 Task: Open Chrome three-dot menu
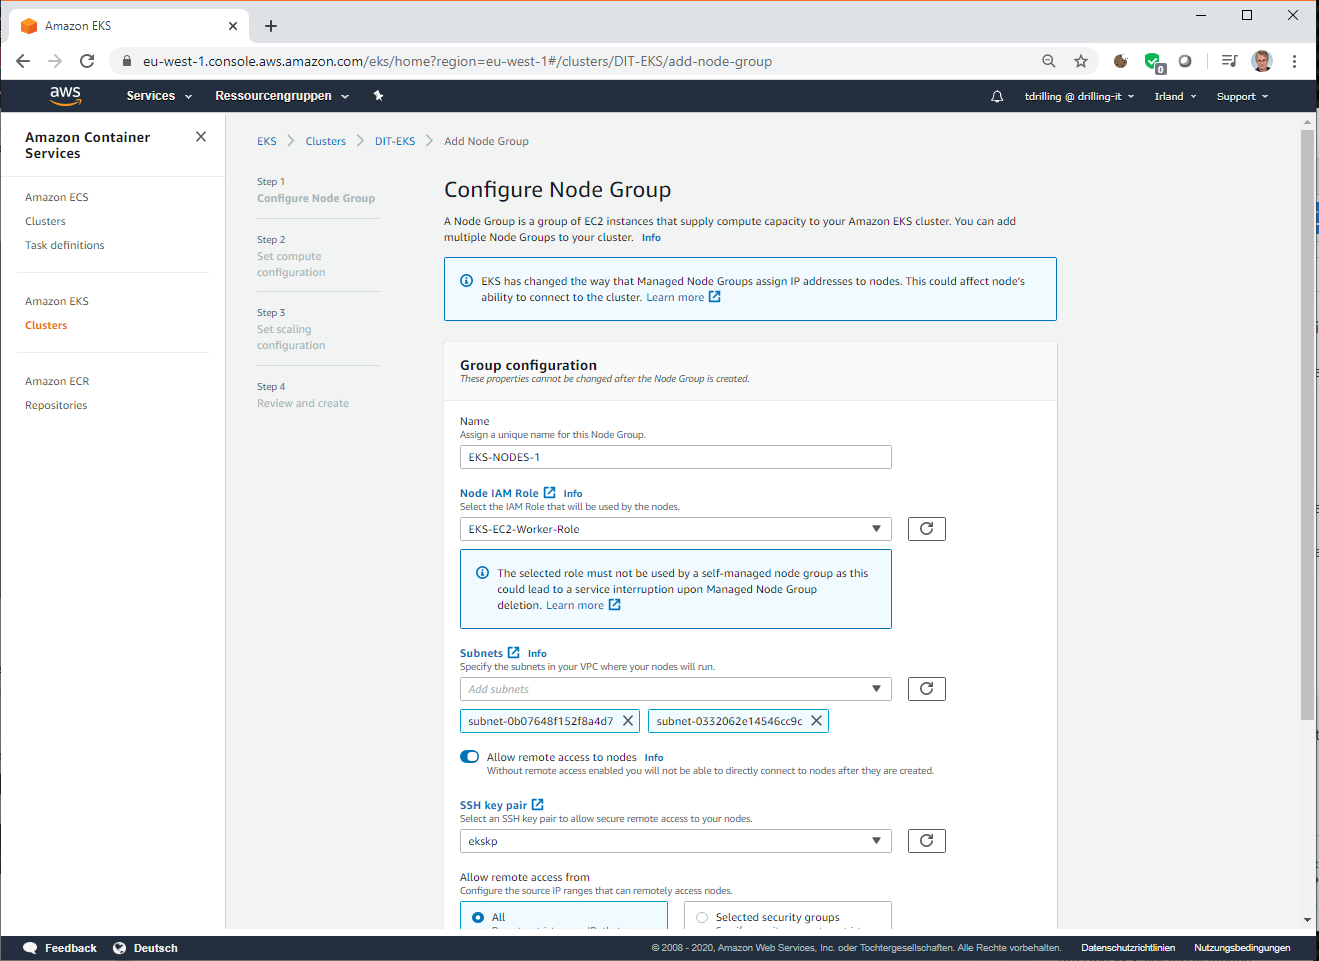tap(1294, 61)
